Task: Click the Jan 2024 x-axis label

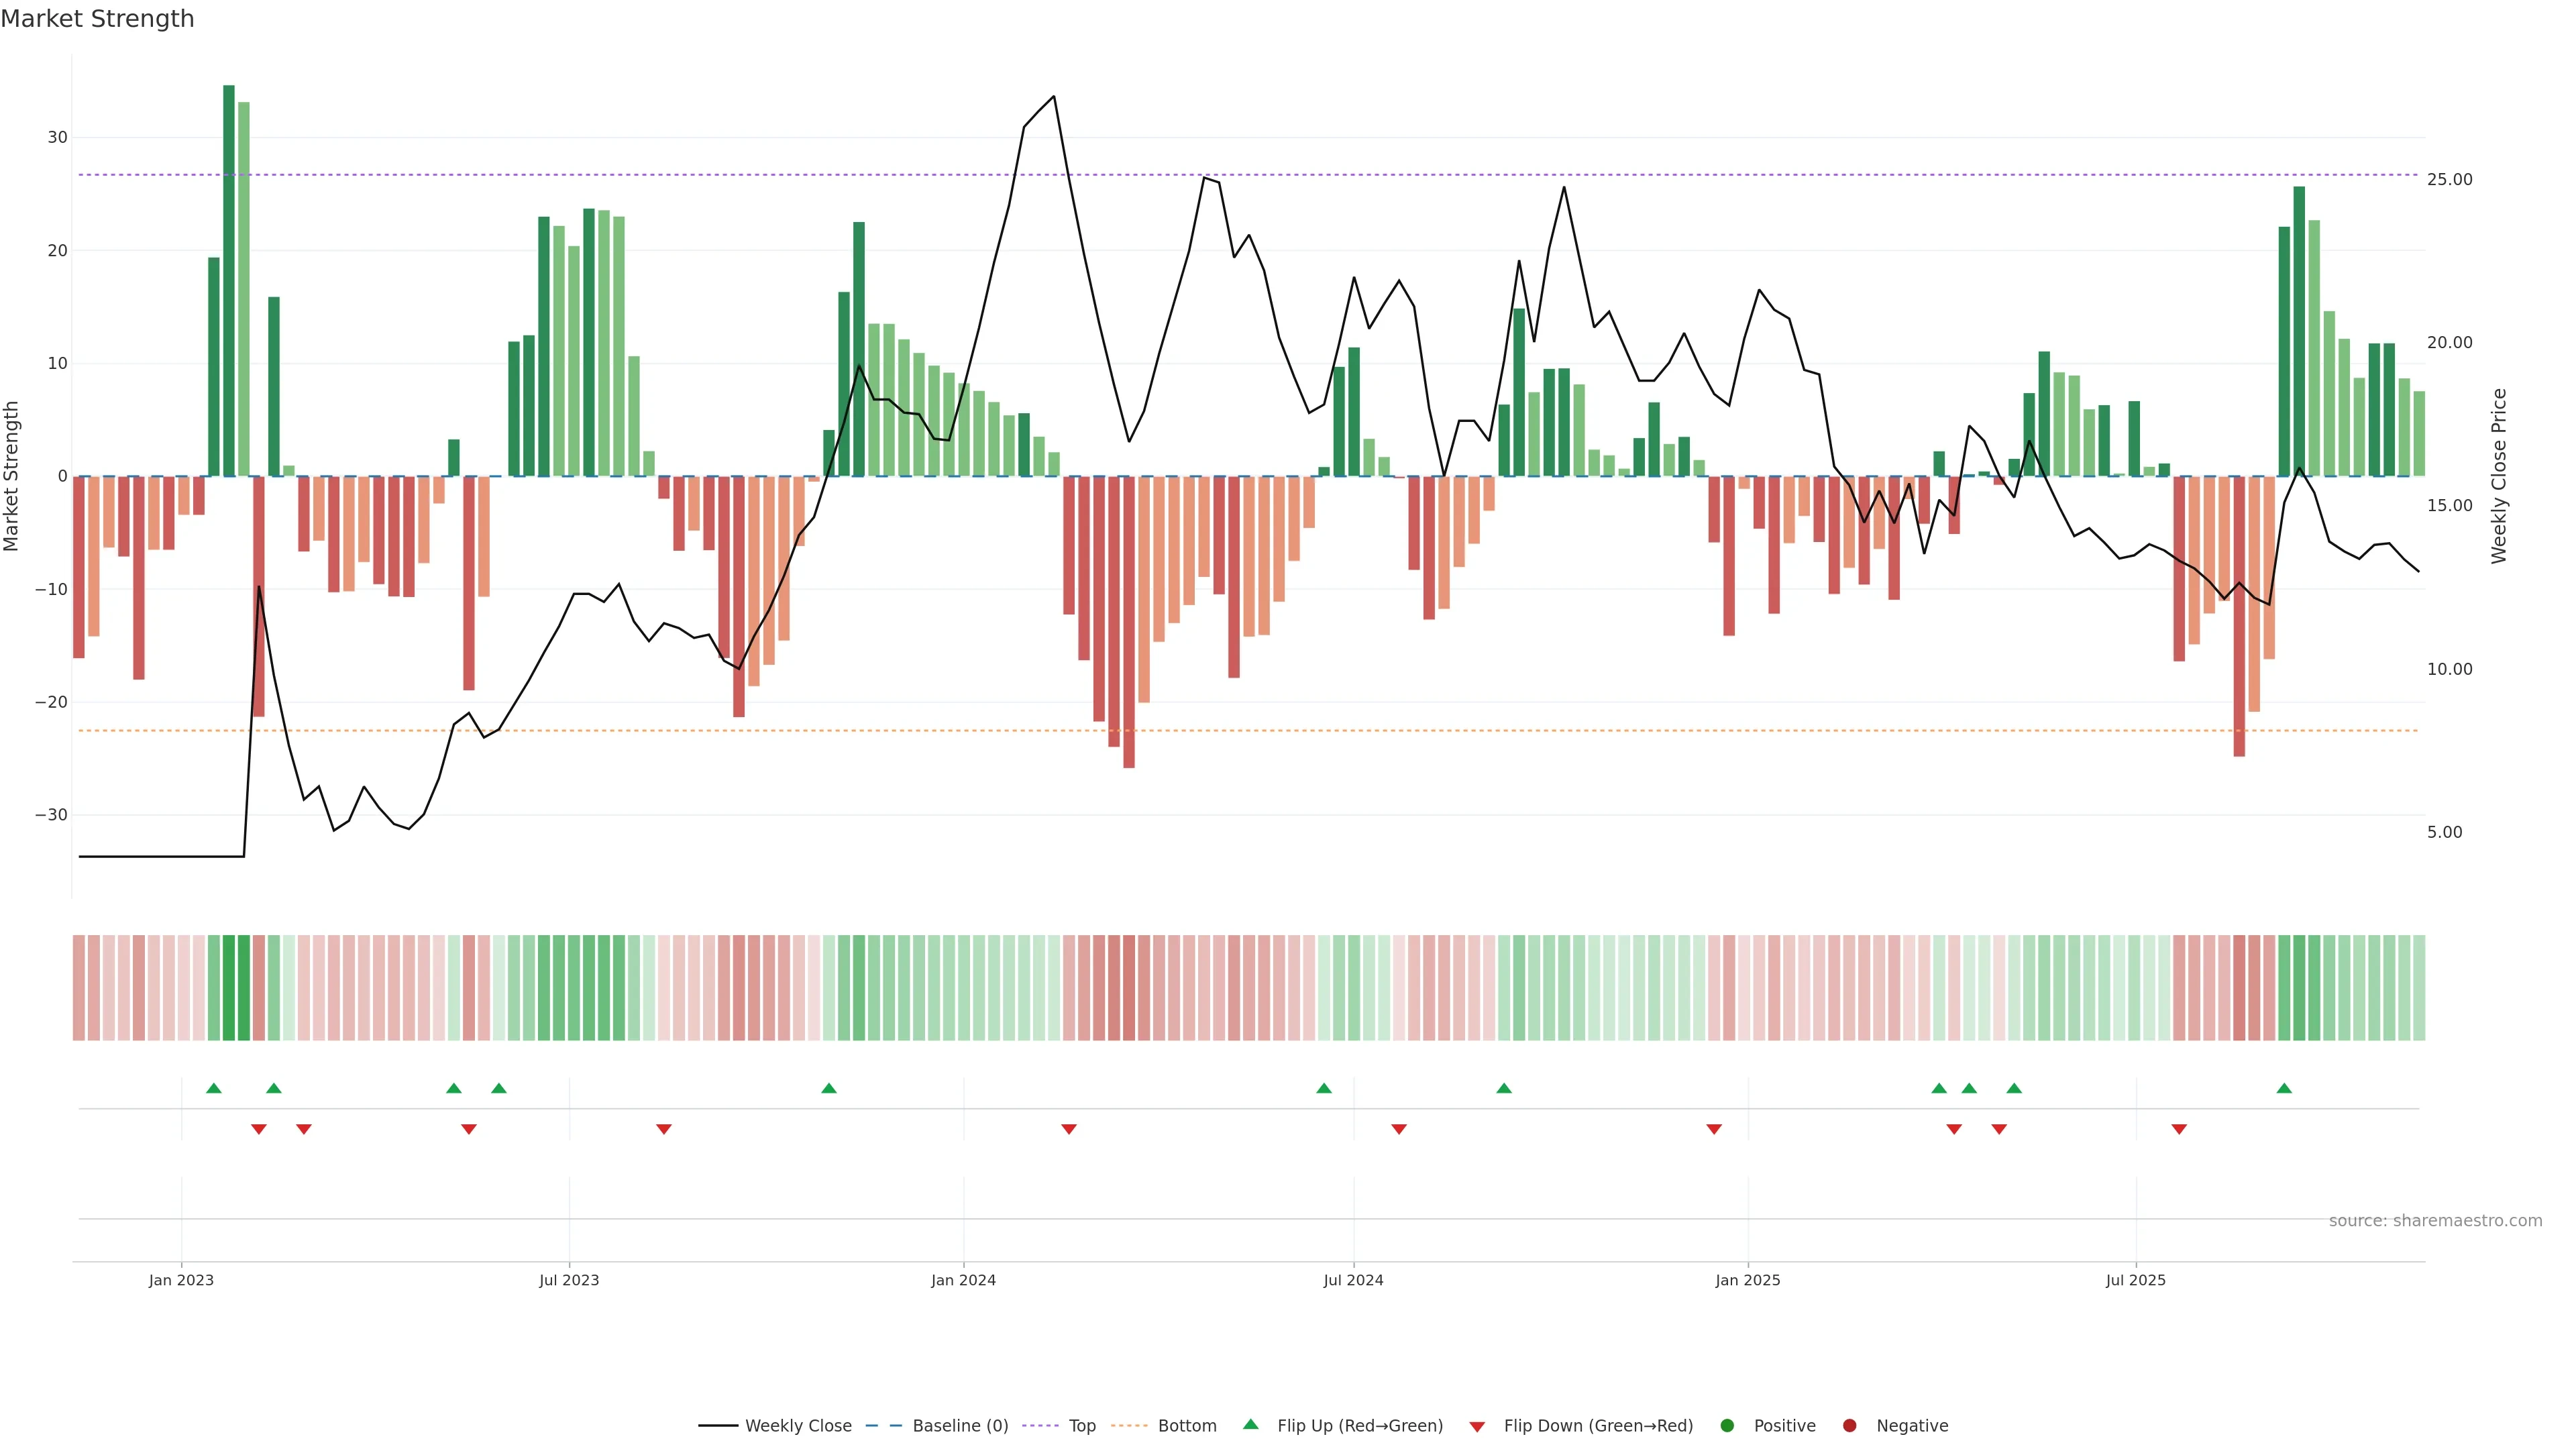Action: coord(963,1281)
